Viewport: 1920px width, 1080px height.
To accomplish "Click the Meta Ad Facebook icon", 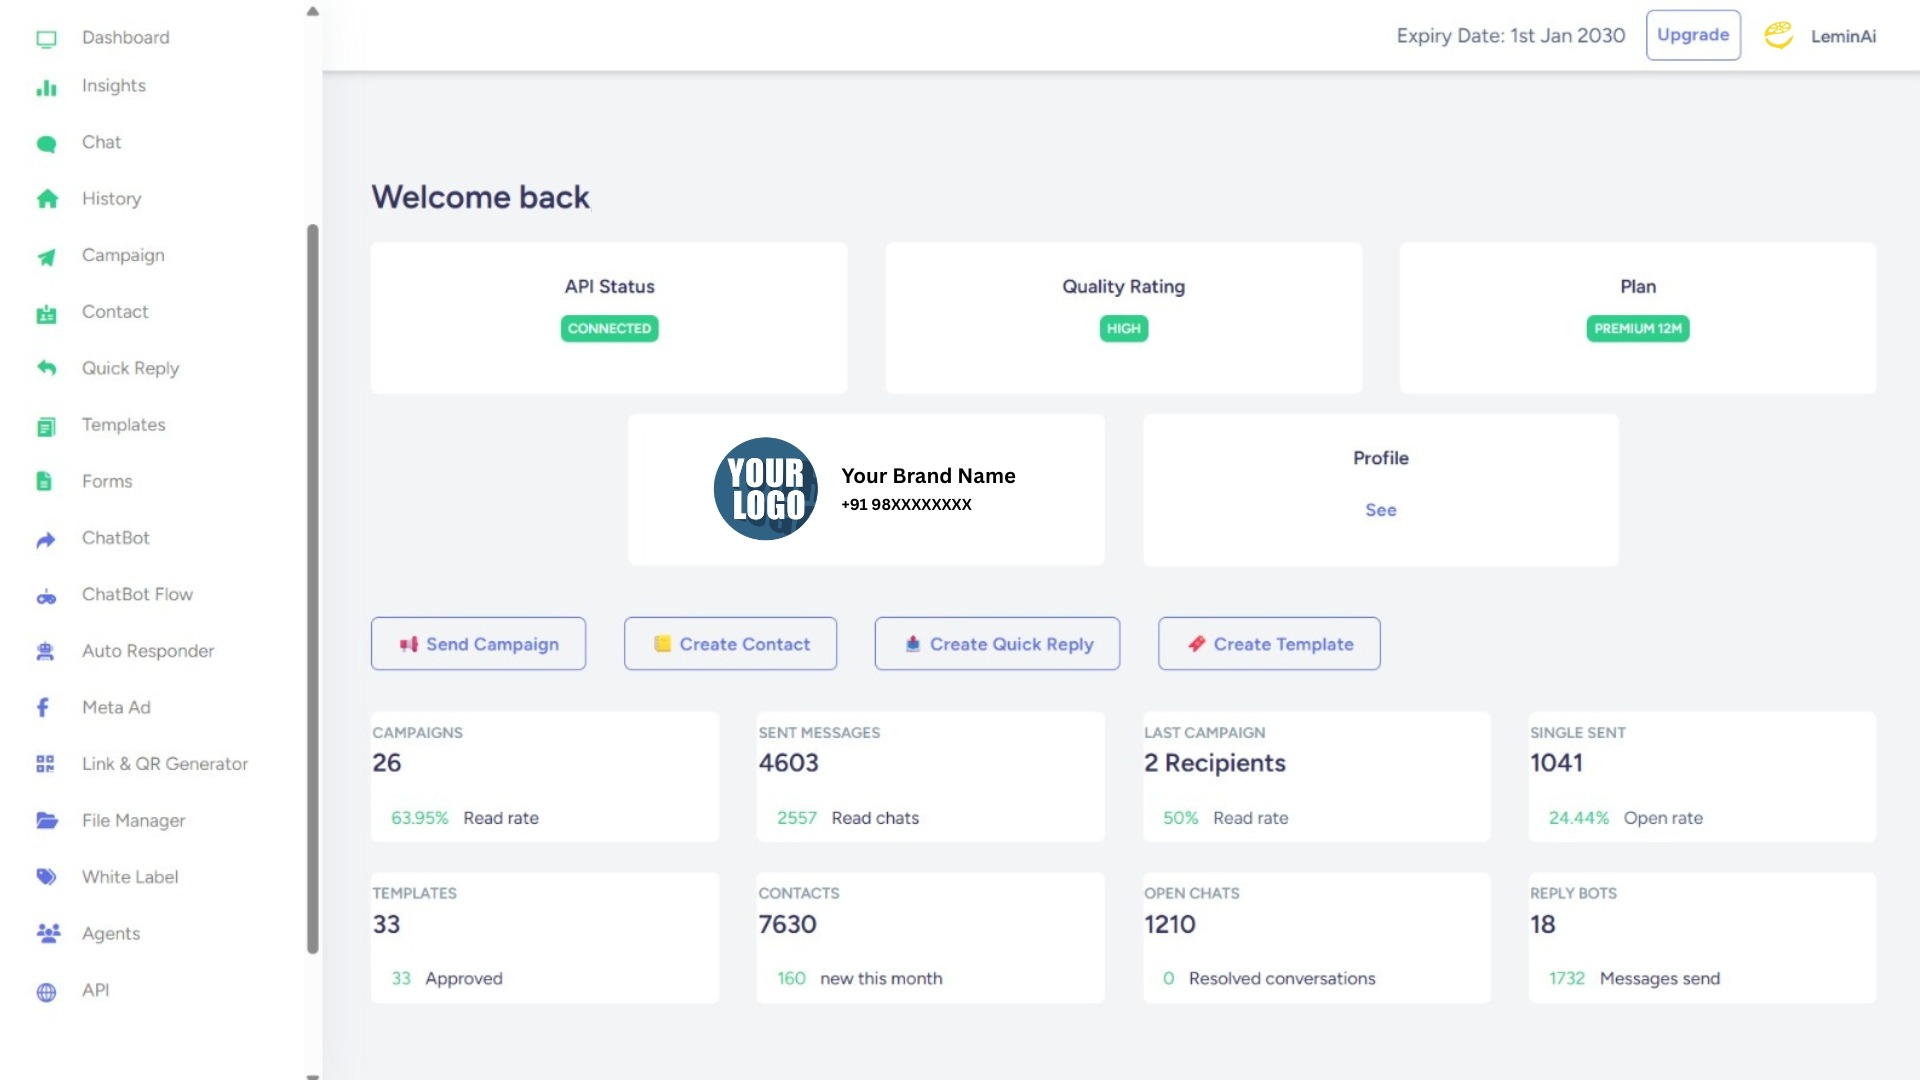I will pos(43,708).
